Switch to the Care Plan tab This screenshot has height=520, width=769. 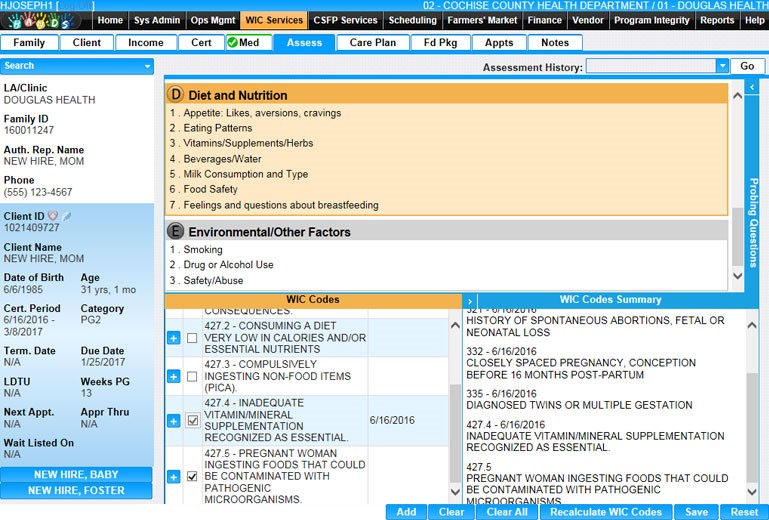point(372,43)
